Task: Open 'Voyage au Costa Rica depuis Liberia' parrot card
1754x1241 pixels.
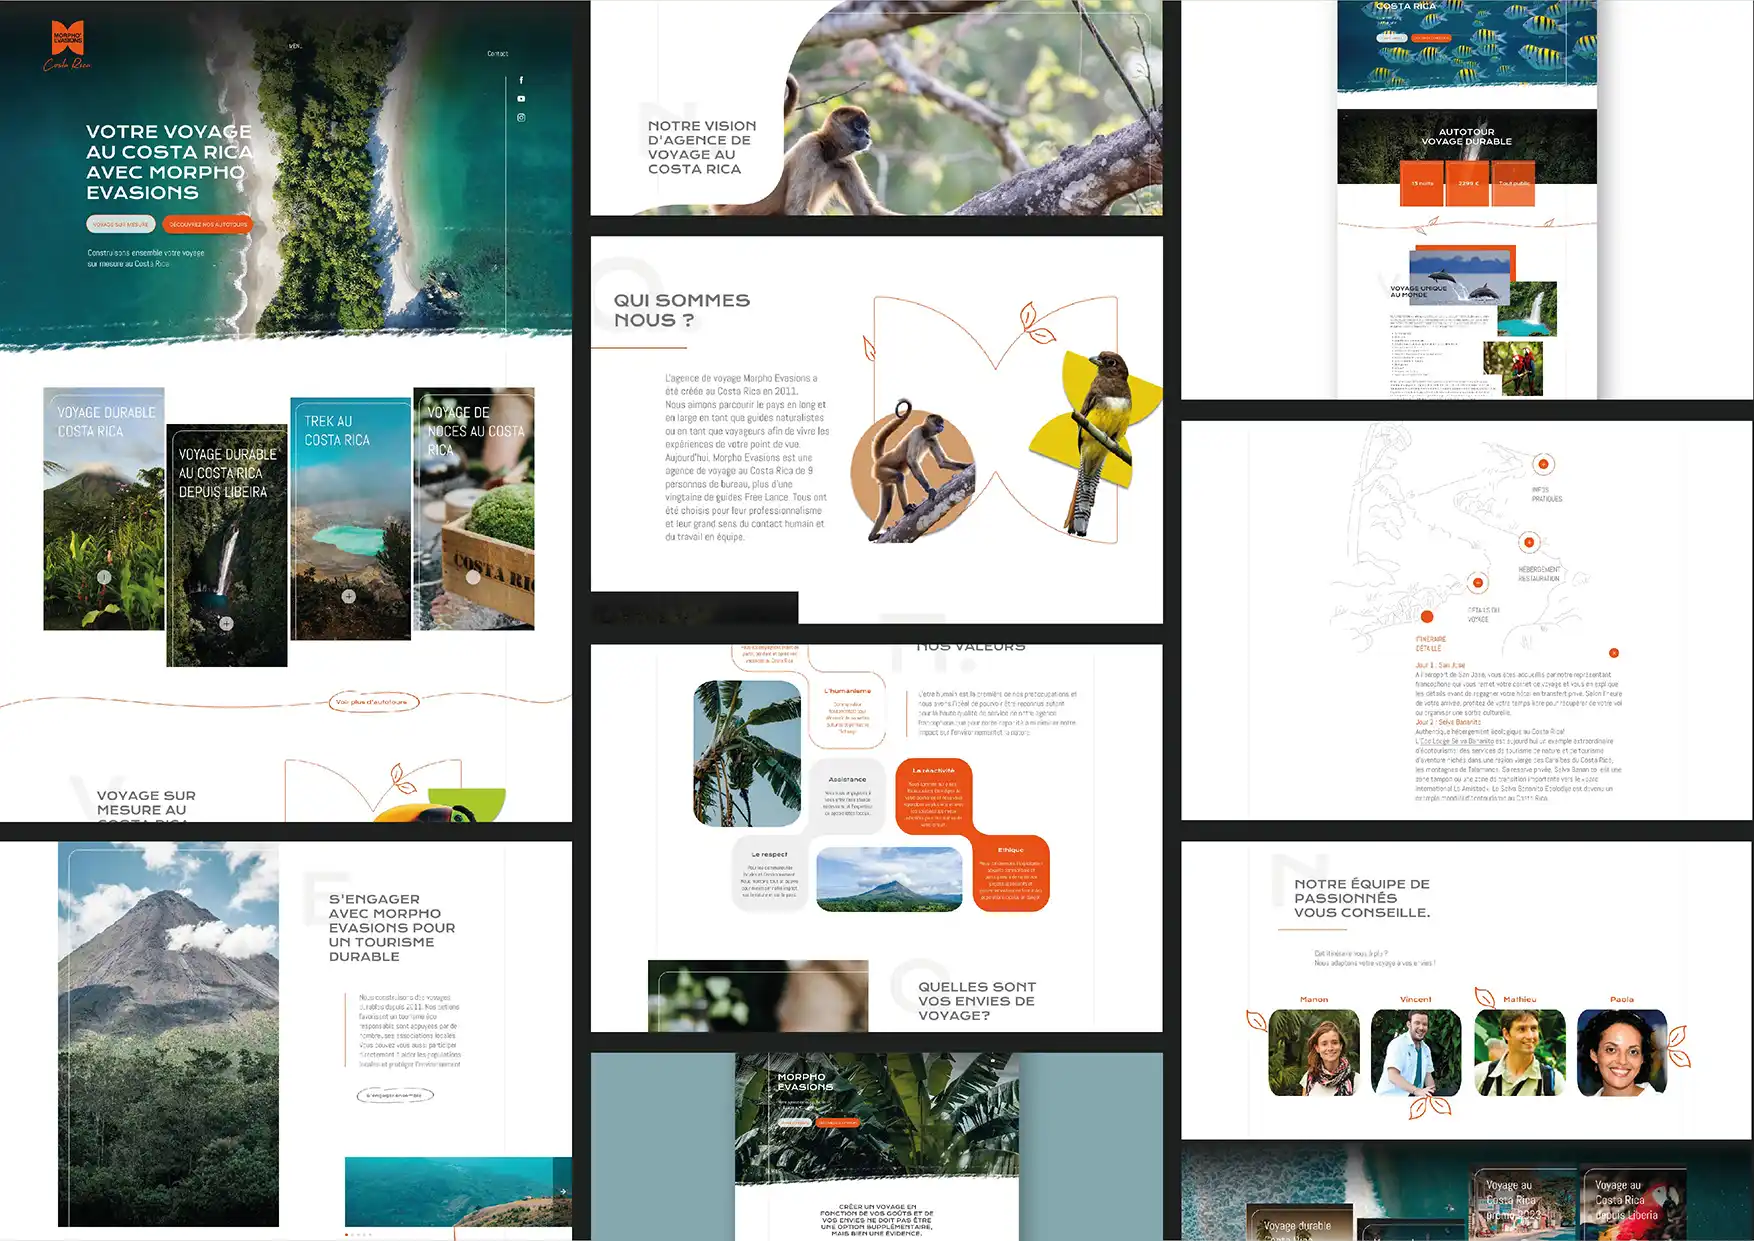Action: (1633, 1204)
